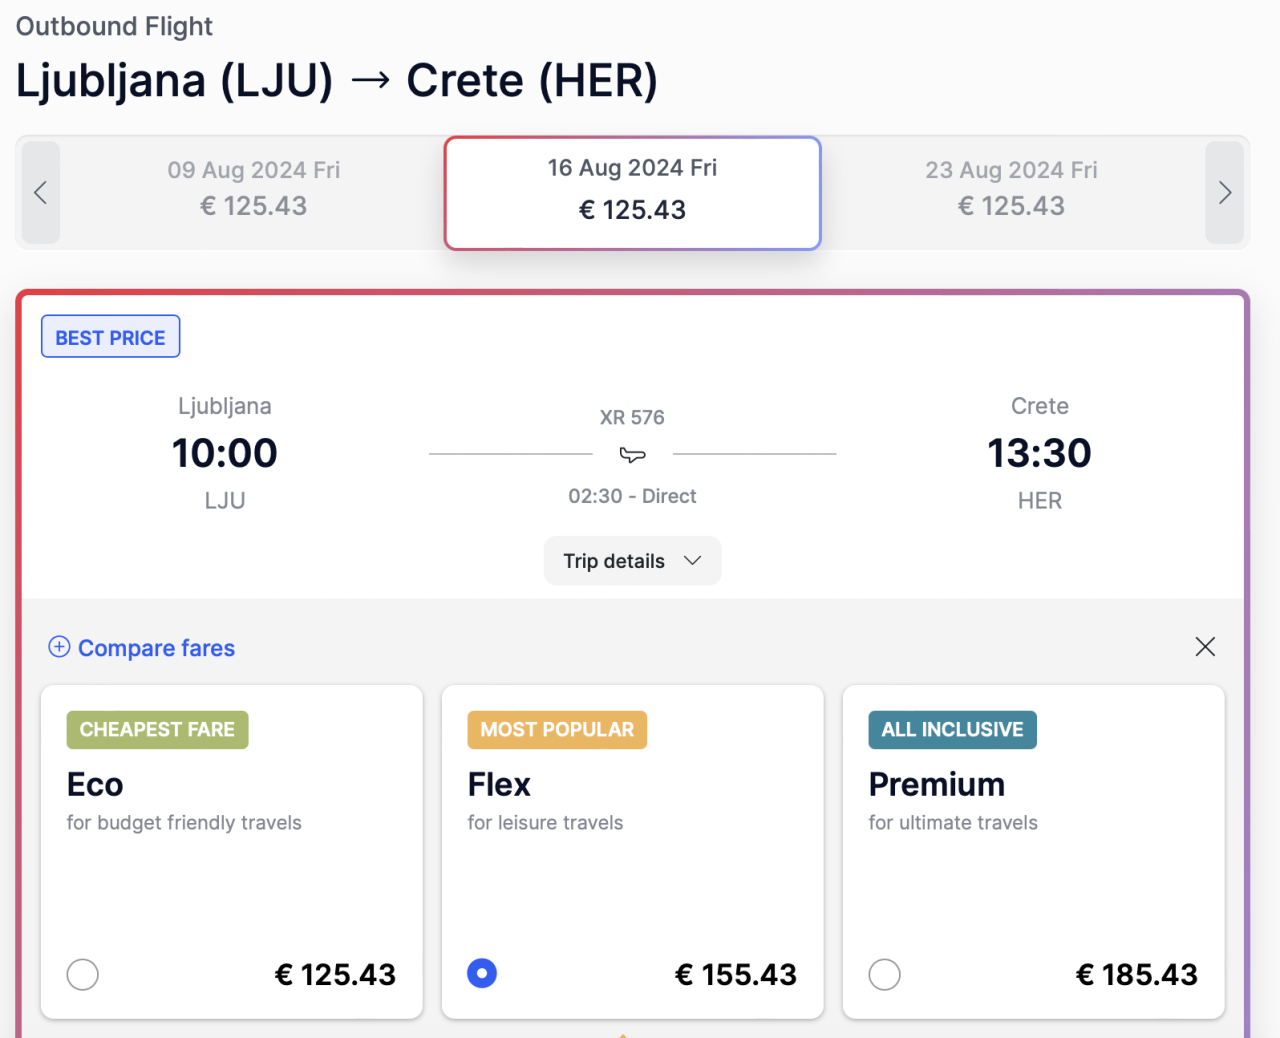Click the plus circle icon beside Compare fares

[59, 647]
